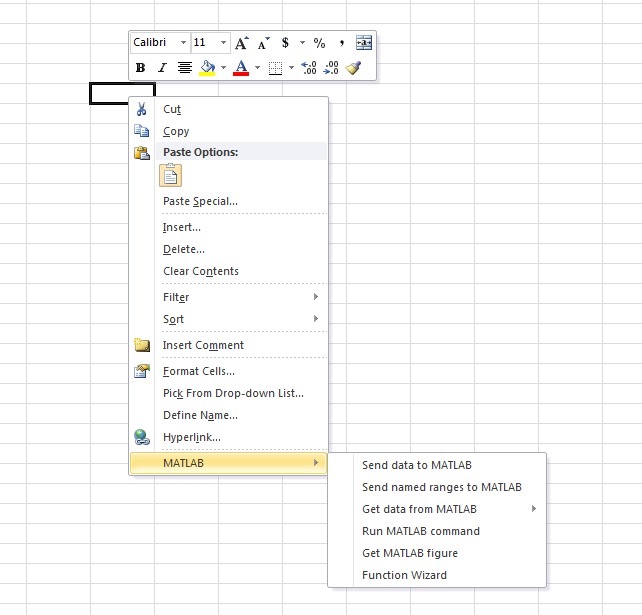642x615 pixels.
Task: Select Insert Comment menu entry
Action: click(x=228, y=345)
